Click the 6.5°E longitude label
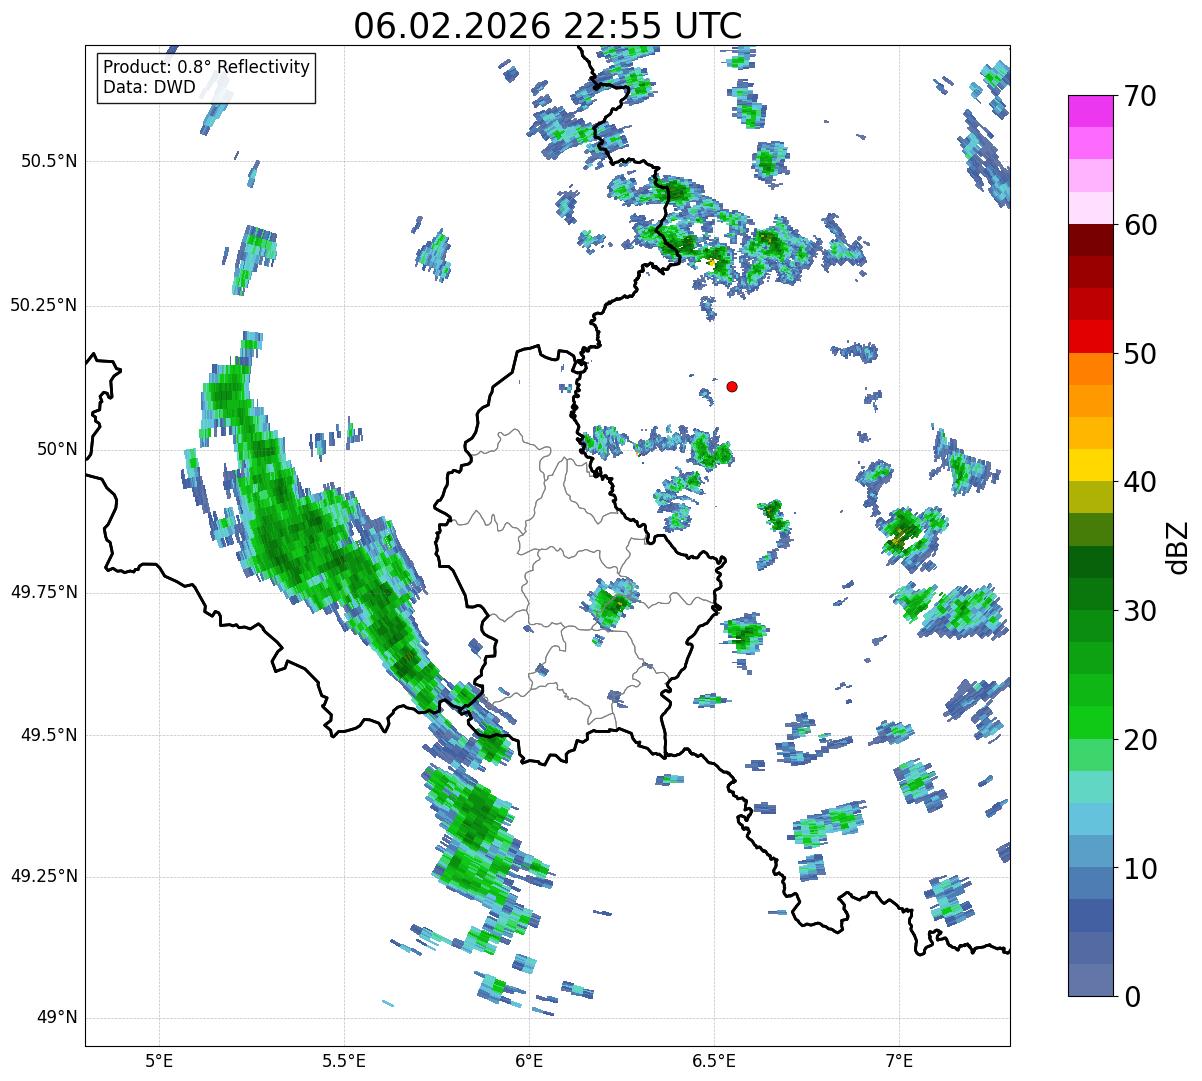Screen dimensions: 1202x1081 tap(714, 1060)
